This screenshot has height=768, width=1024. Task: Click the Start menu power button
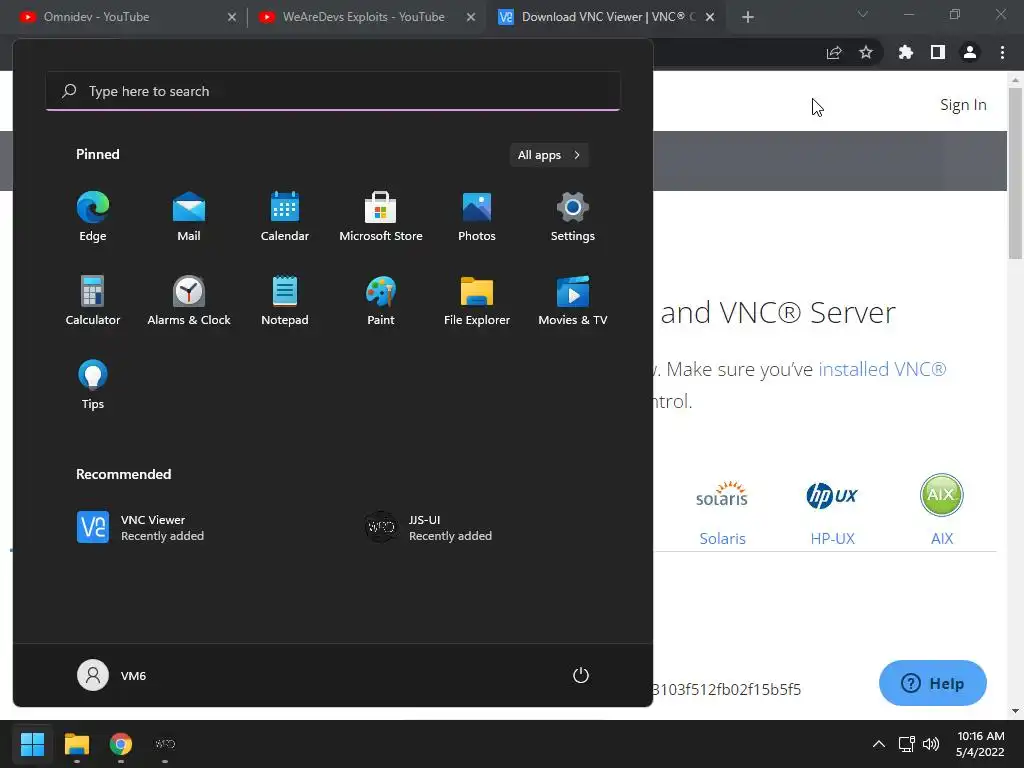(581, 675)
